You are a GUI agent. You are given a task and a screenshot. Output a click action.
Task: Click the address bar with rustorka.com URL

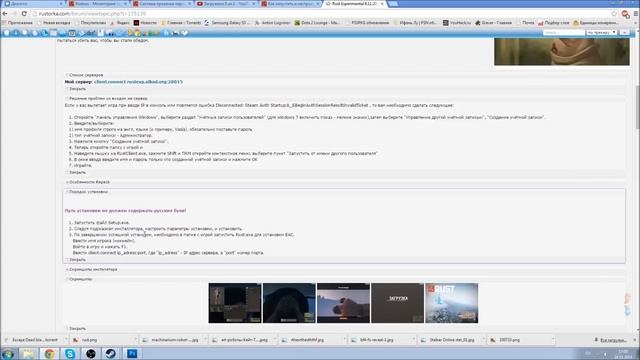coord(322,13)
